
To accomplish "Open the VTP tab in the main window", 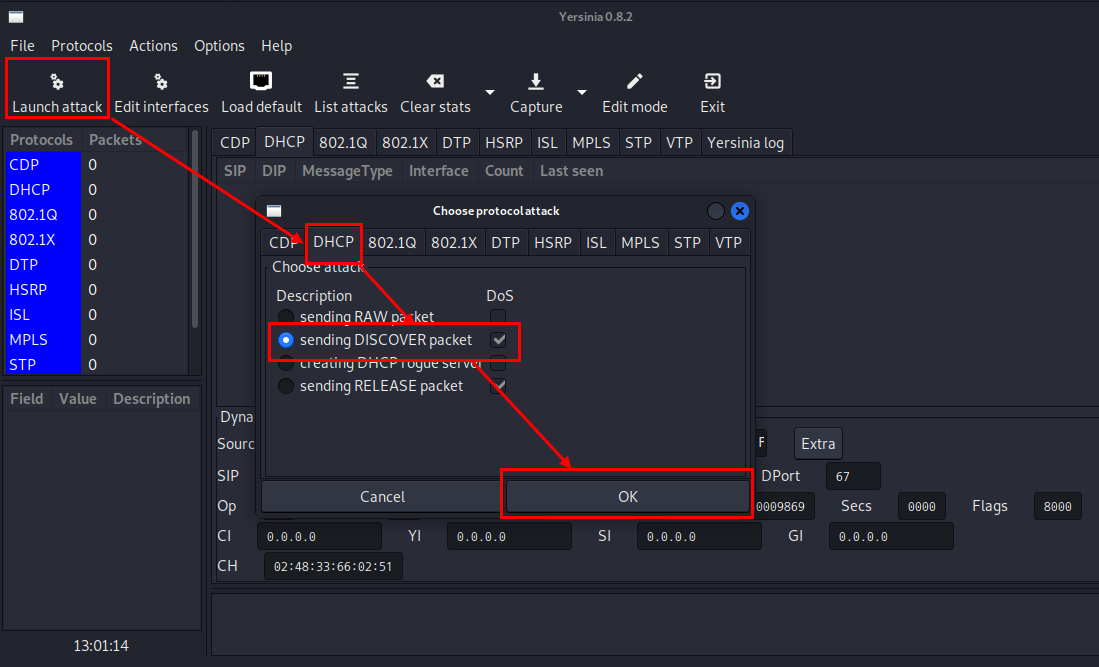I will 680,142.
